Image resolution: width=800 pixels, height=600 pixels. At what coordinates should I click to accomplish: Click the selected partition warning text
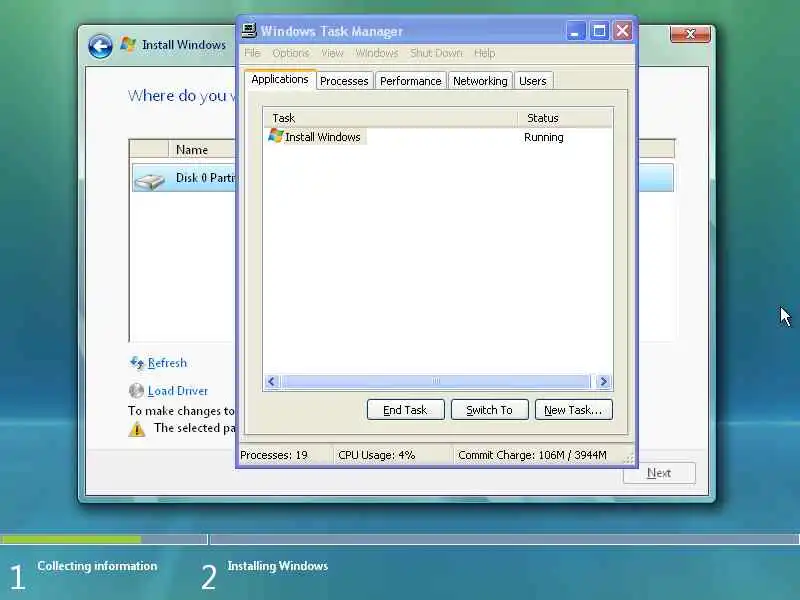coord(194,428)
